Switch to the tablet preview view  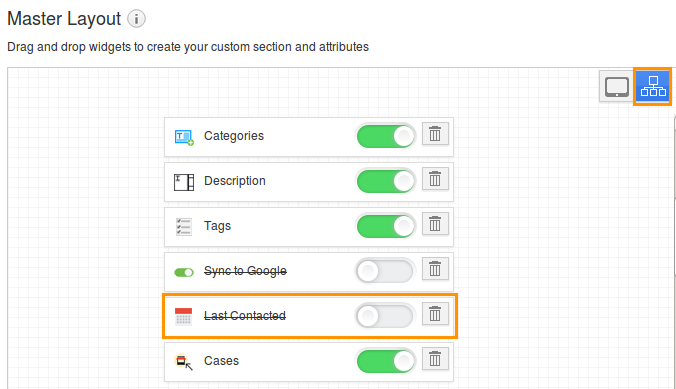point(617,87)
